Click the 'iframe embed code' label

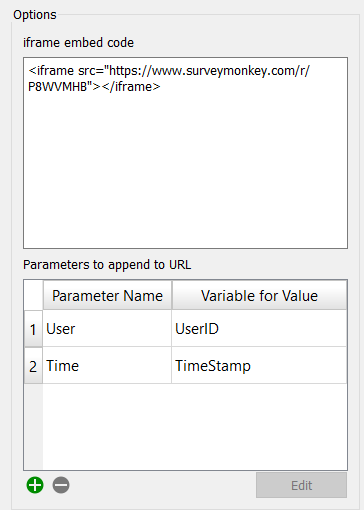point(78,43)
